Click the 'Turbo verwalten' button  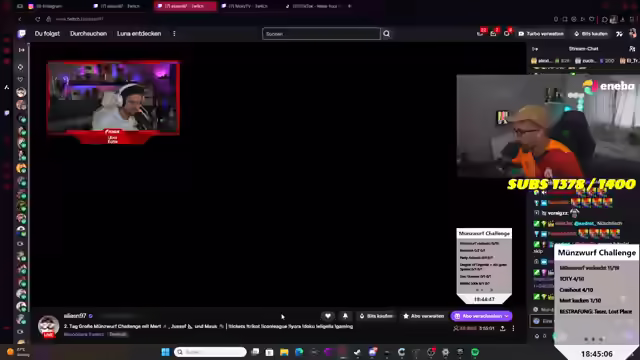click(541, 34)
